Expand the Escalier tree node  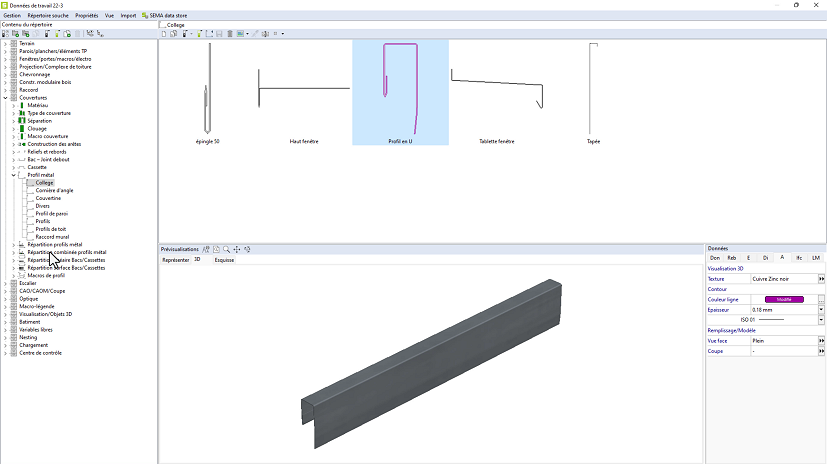[5, 283]
